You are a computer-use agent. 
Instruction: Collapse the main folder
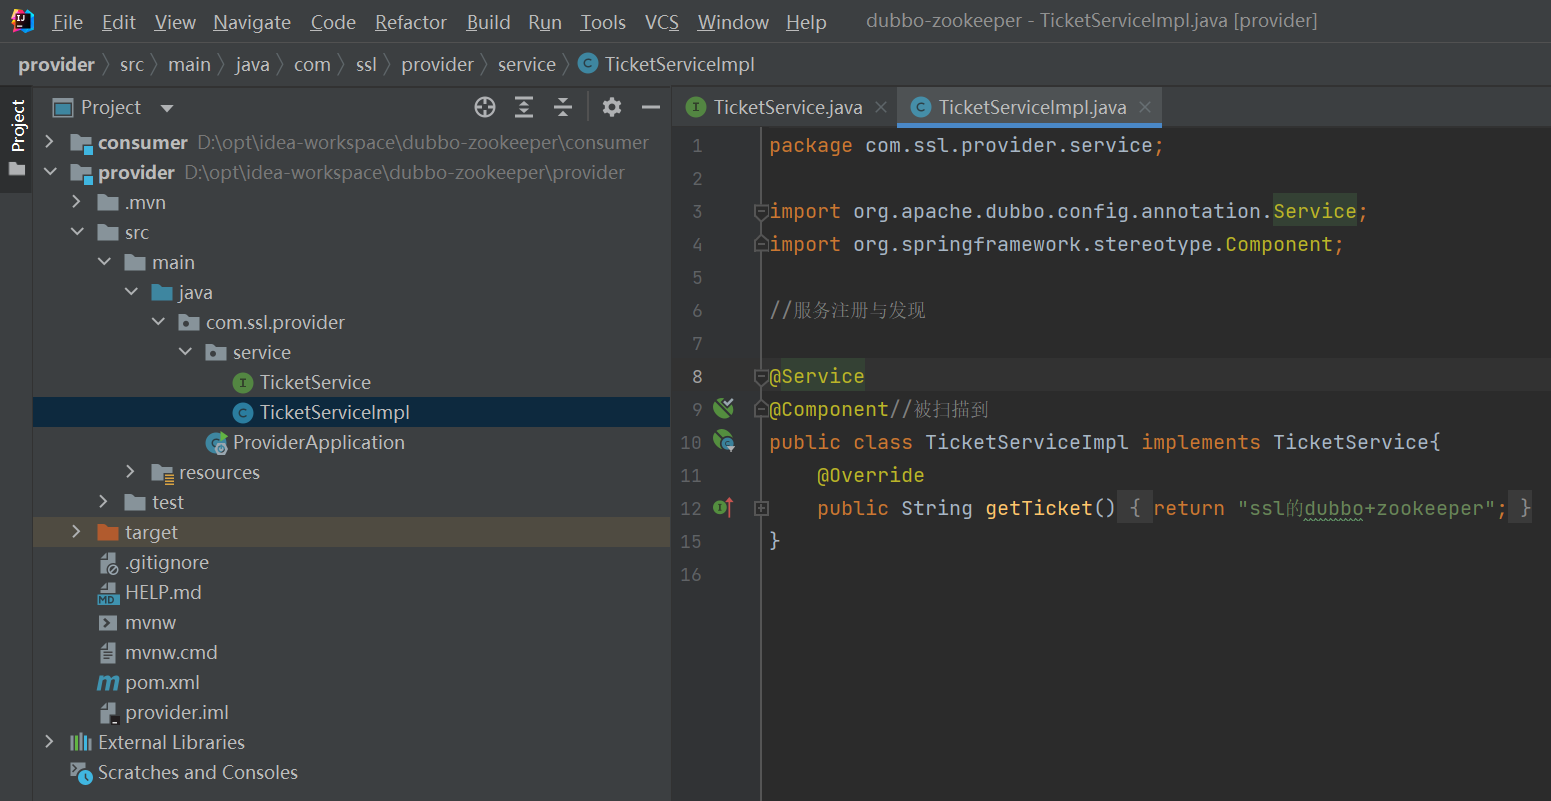pyautogui.click(x=104, y=262)
